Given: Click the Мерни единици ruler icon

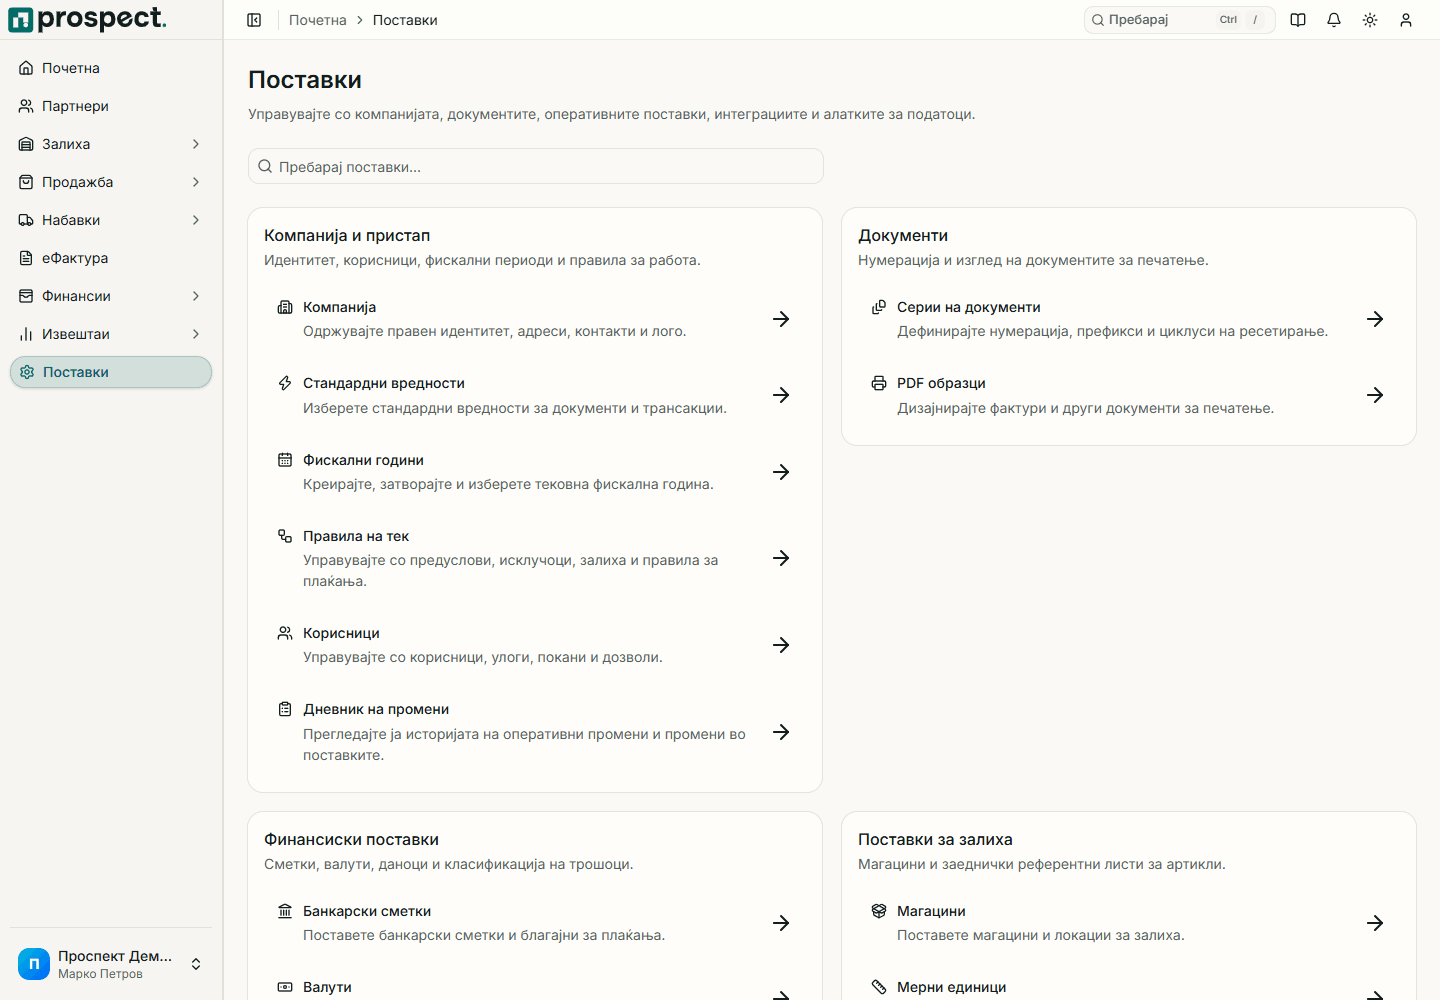Looking at the screenshot, I should point(879,987).
